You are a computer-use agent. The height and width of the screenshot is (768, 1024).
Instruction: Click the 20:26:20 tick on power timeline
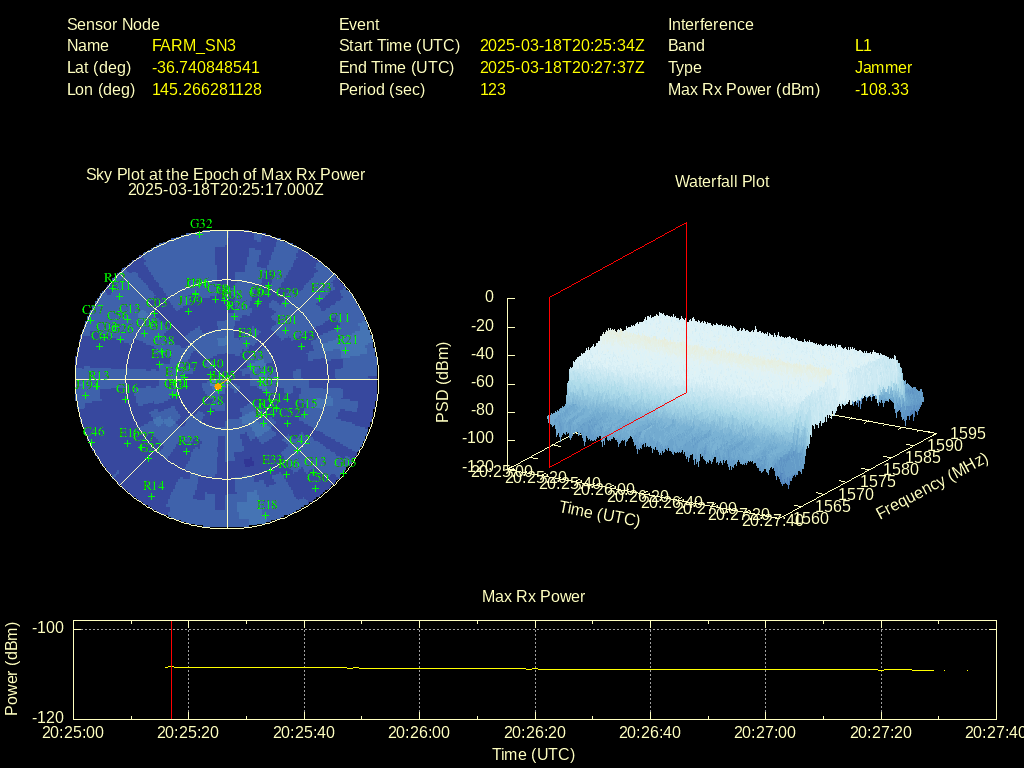(x=535, y=733)
